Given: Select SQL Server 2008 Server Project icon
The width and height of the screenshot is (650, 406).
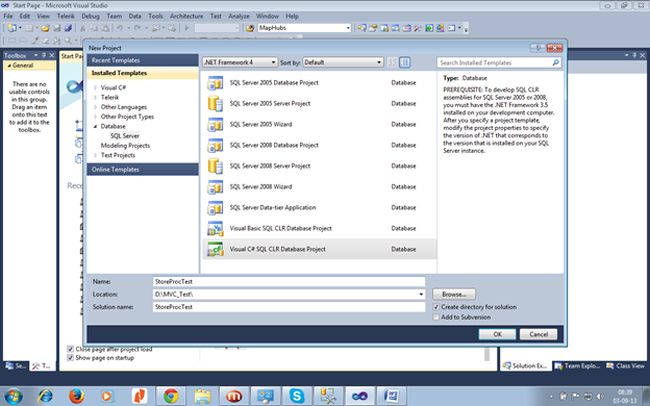Looking at the screenshot, I should 215,166.
